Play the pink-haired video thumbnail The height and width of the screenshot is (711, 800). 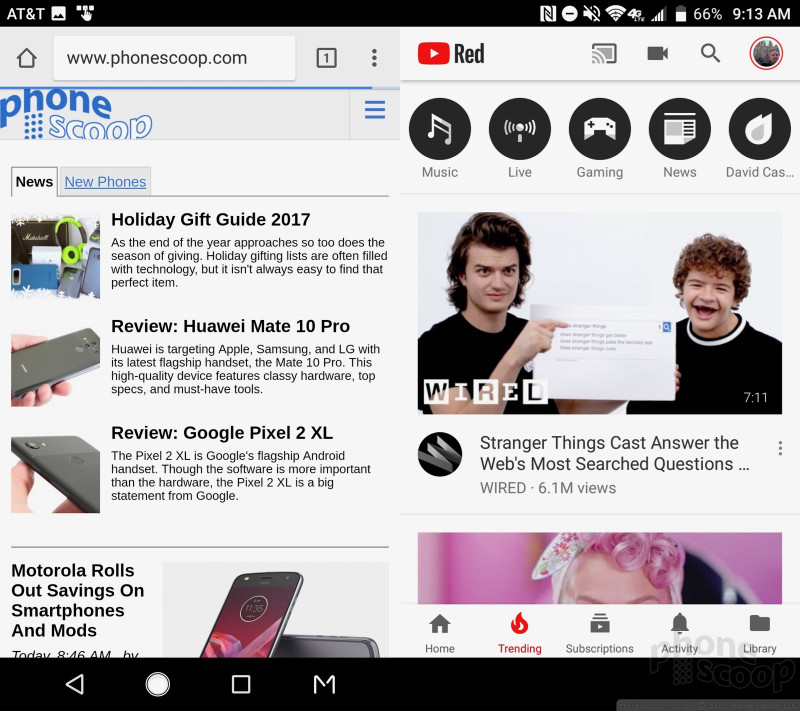[x=599, y=568]
